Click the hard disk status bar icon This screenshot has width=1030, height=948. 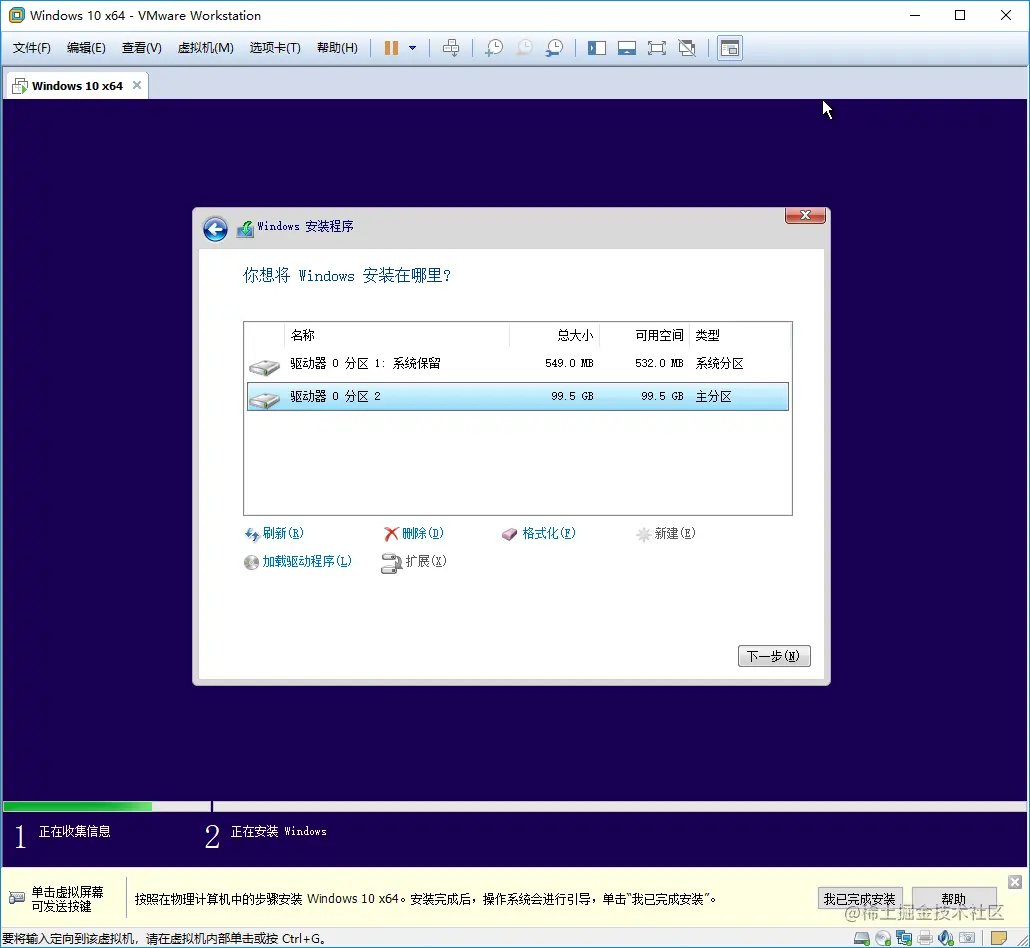(862, 938)
